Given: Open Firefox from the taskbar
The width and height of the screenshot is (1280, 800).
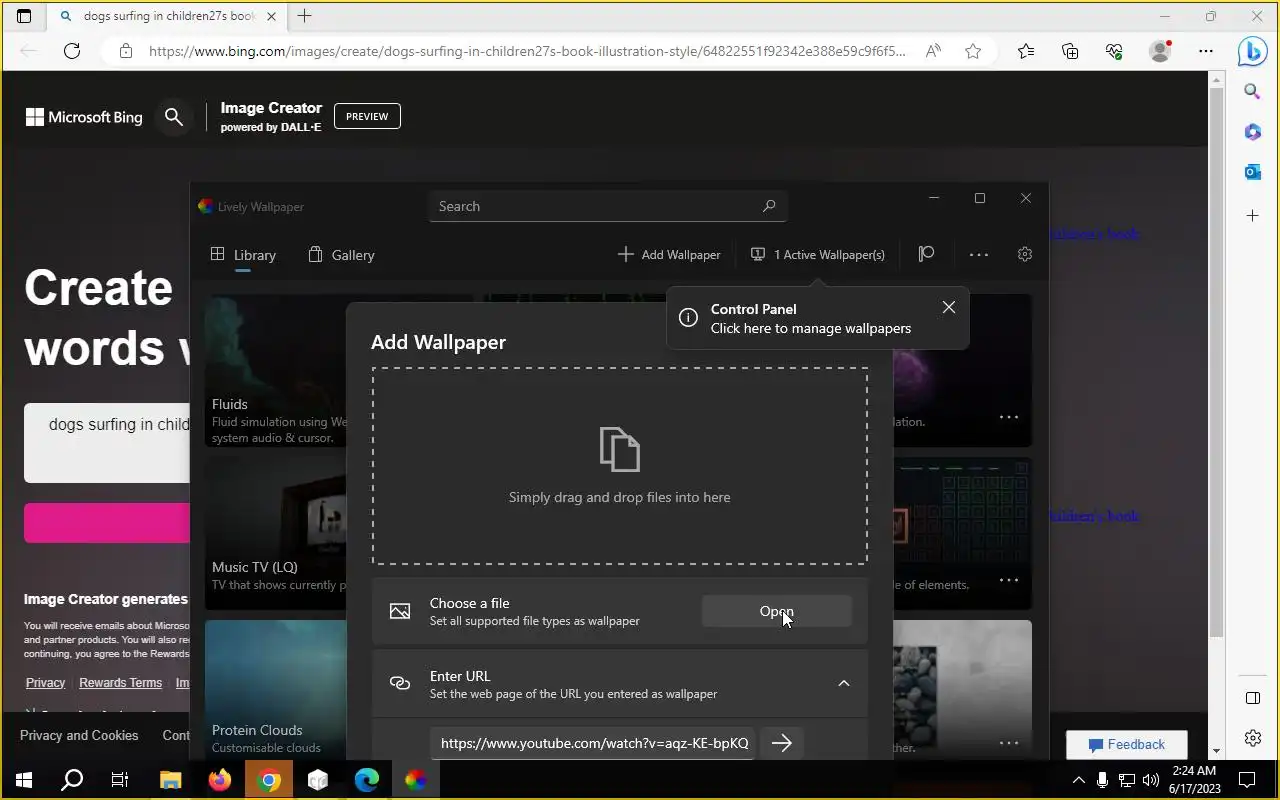Looking at the screenshot, I should [x=219, y=780].
